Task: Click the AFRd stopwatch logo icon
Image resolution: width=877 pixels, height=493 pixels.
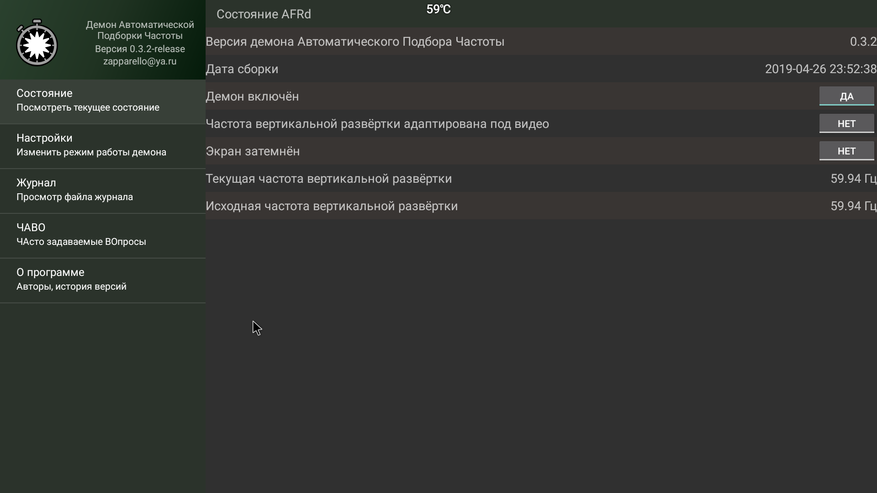Action: (x=36, y=43)
